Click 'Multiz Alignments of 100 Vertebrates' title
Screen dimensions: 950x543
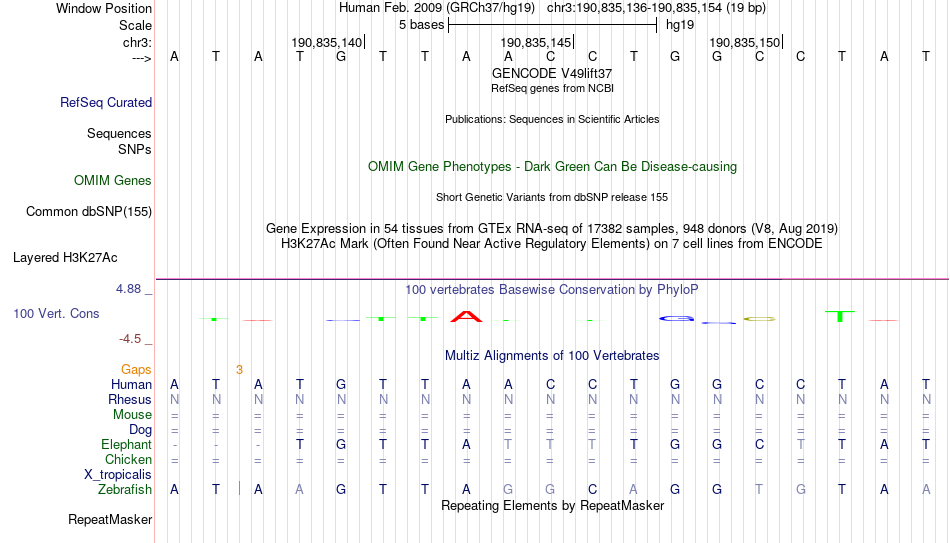[x=552, y=356]
